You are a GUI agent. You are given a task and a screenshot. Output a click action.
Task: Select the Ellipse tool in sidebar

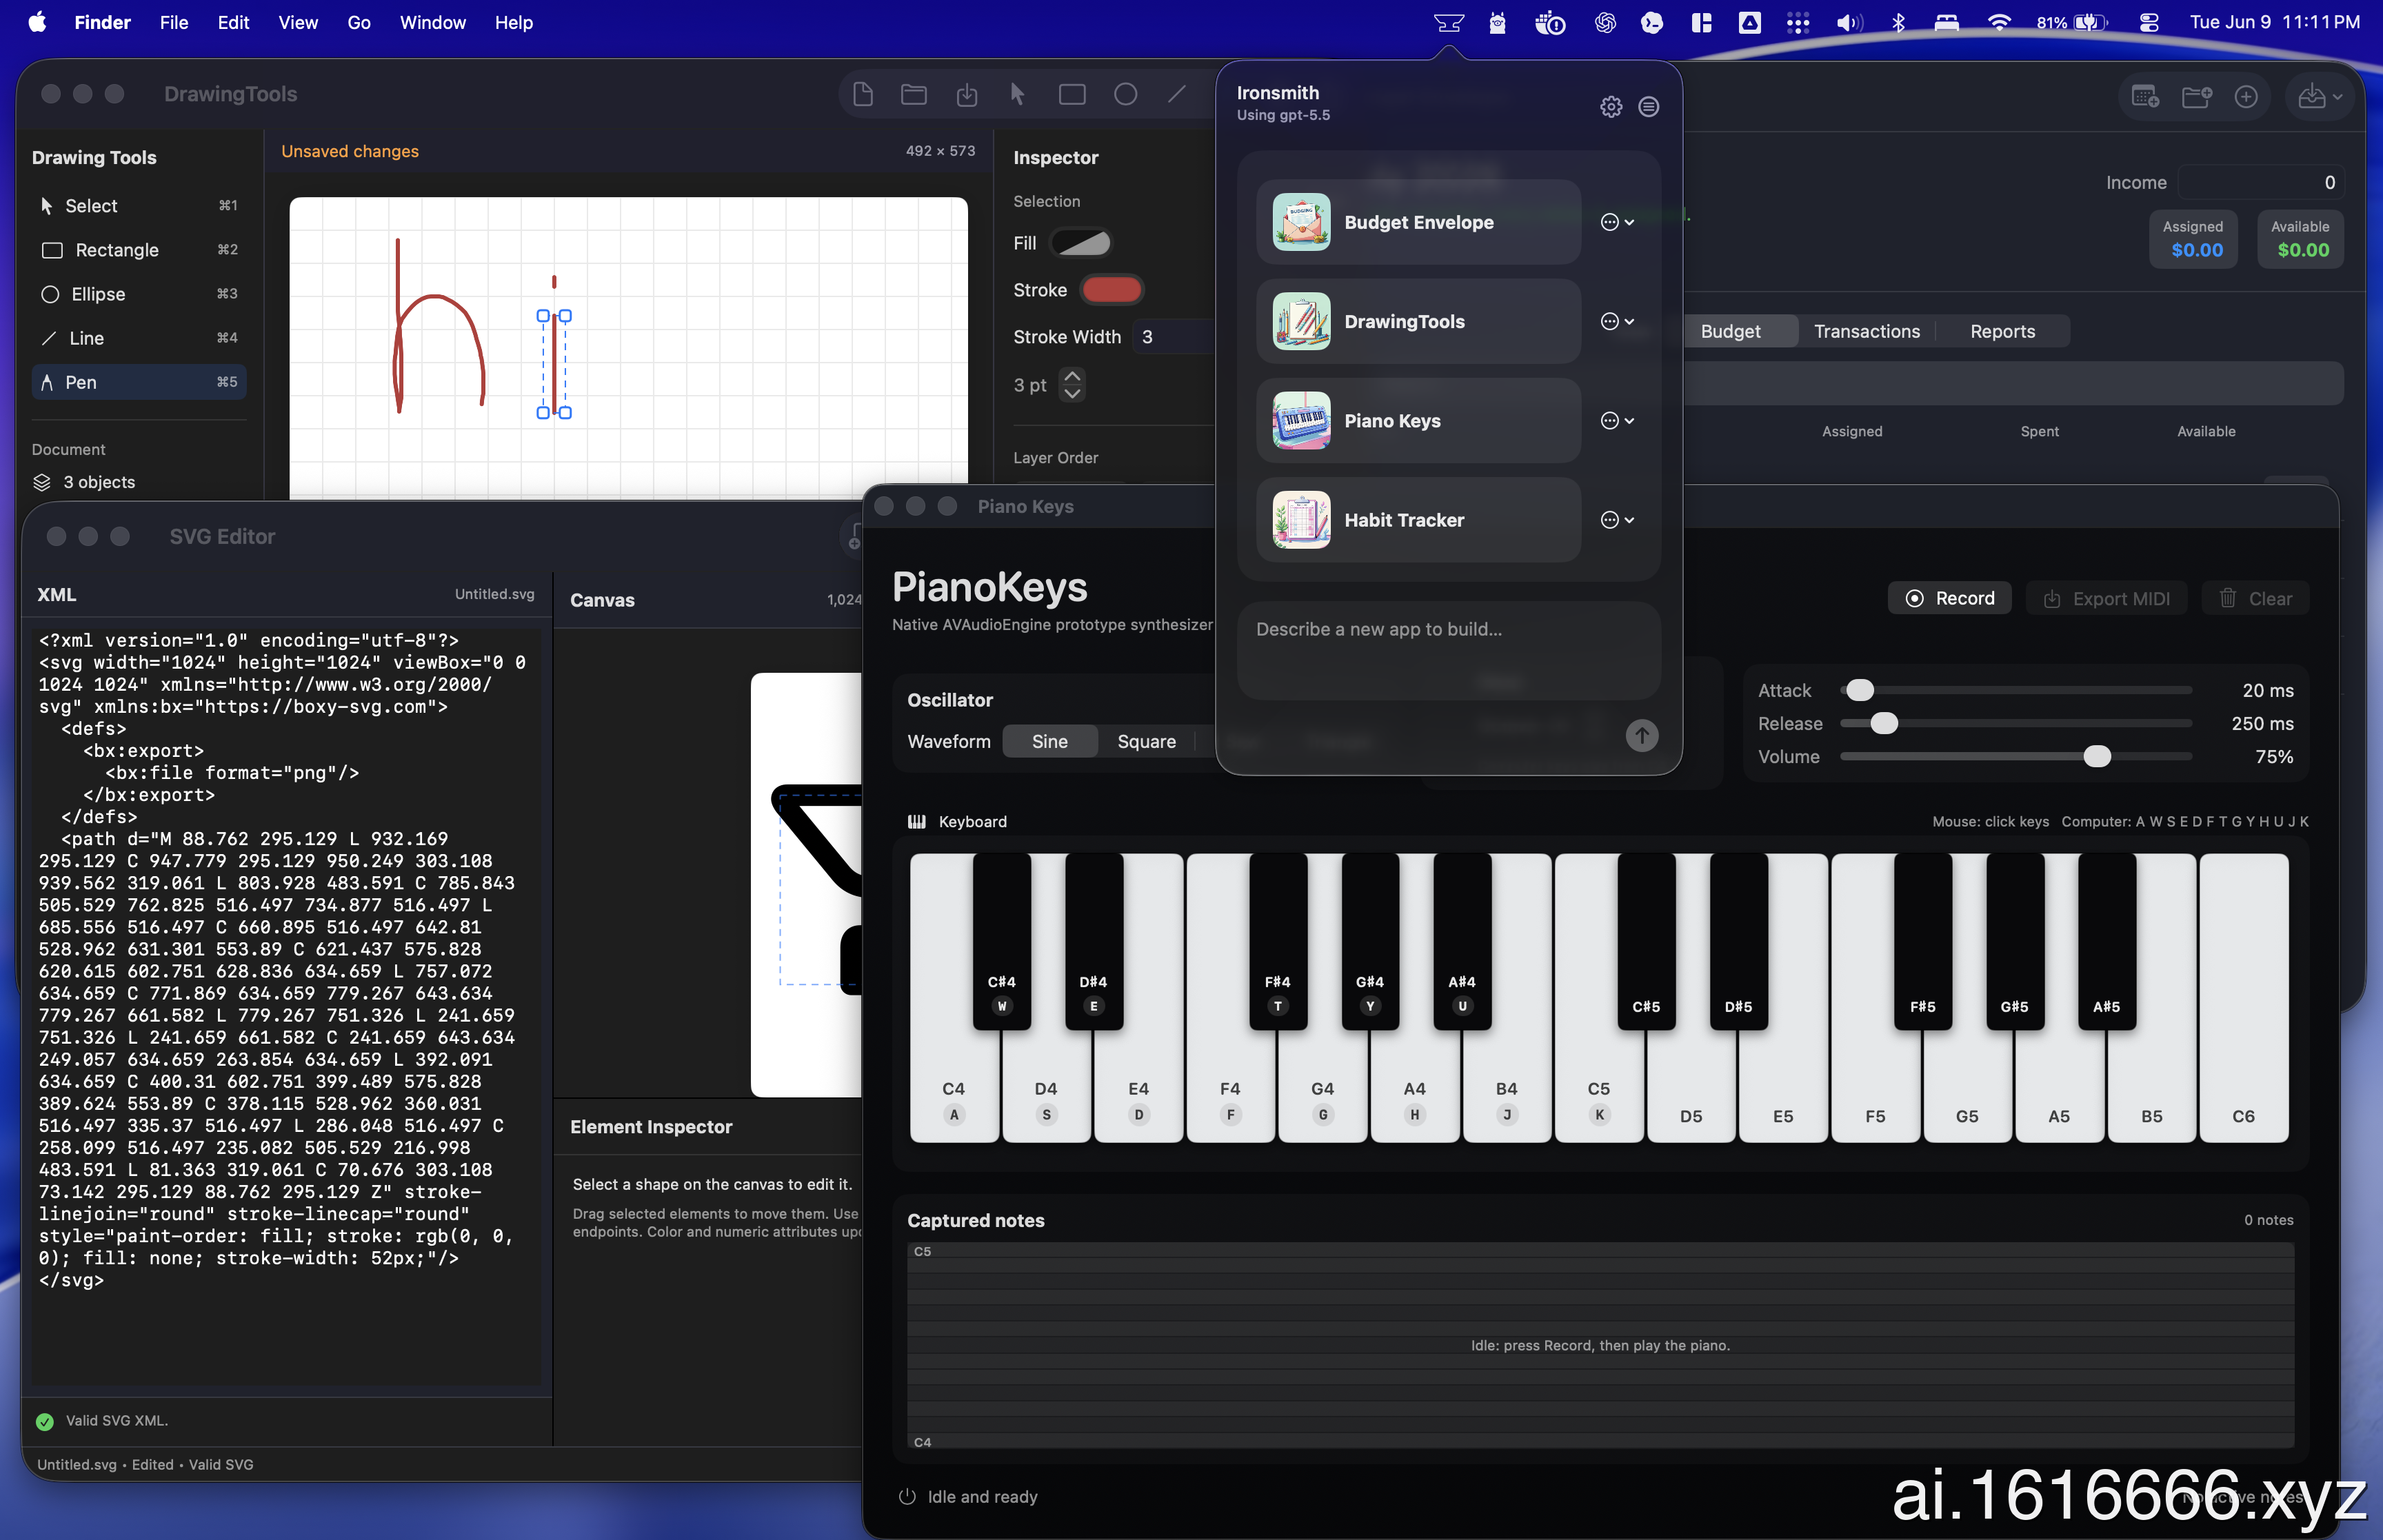(x=139, y=294)
